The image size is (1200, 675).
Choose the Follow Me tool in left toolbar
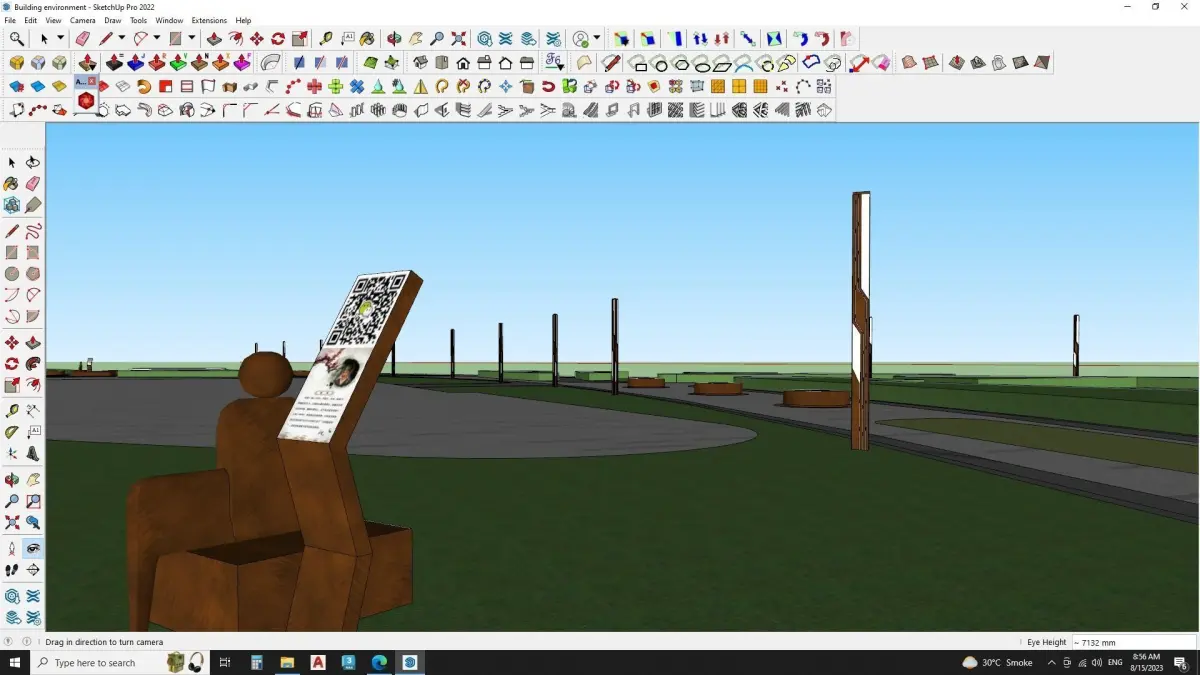pyautogui.click(x=33, y=364)
